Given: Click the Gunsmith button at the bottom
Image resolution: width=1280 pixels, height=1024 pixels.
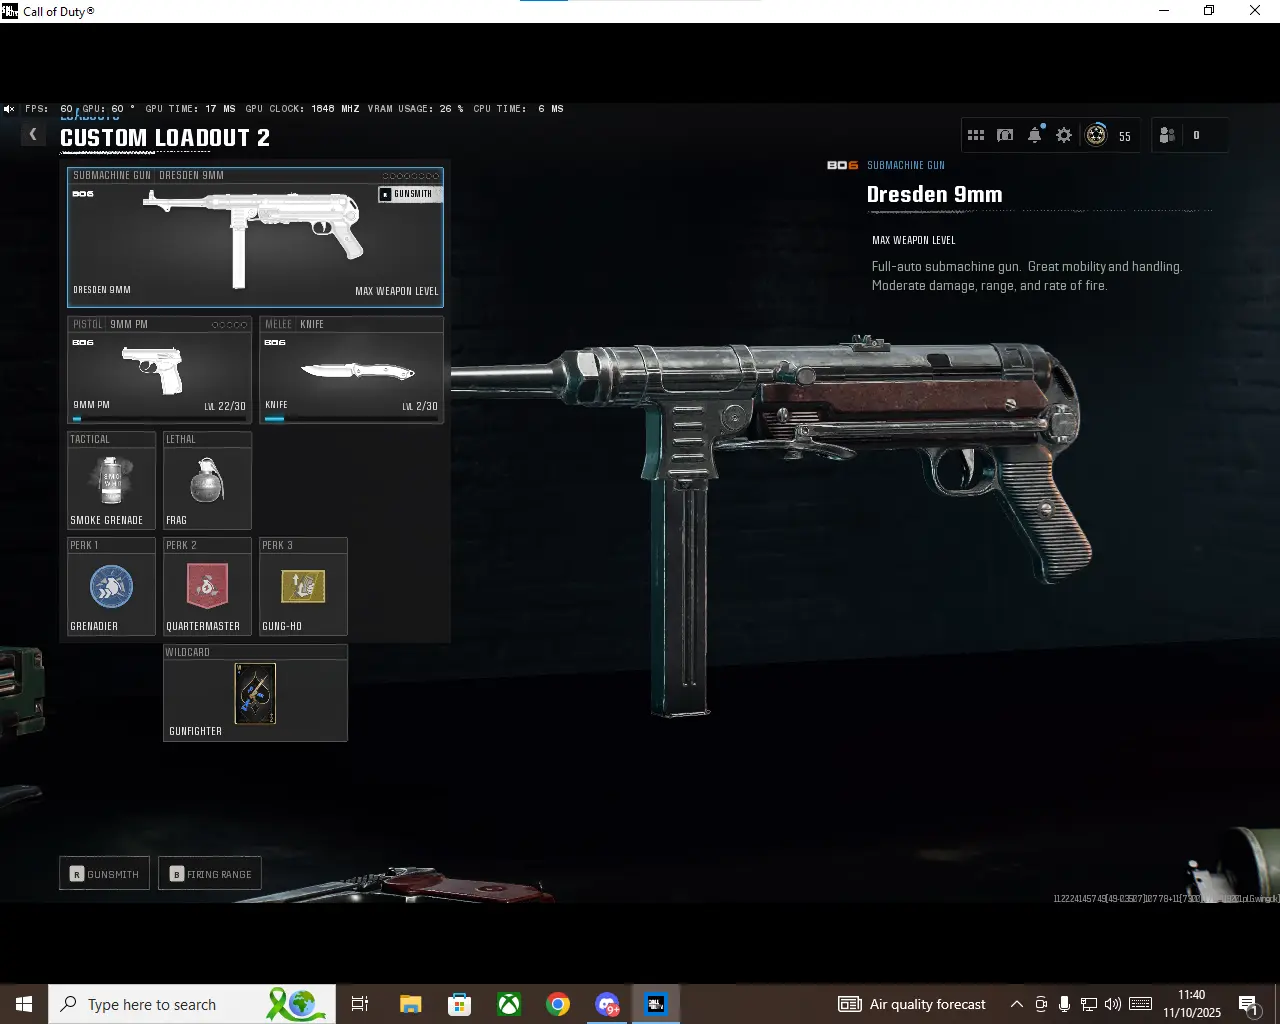Looking at the screenshot, I should [x=105, y=874].
